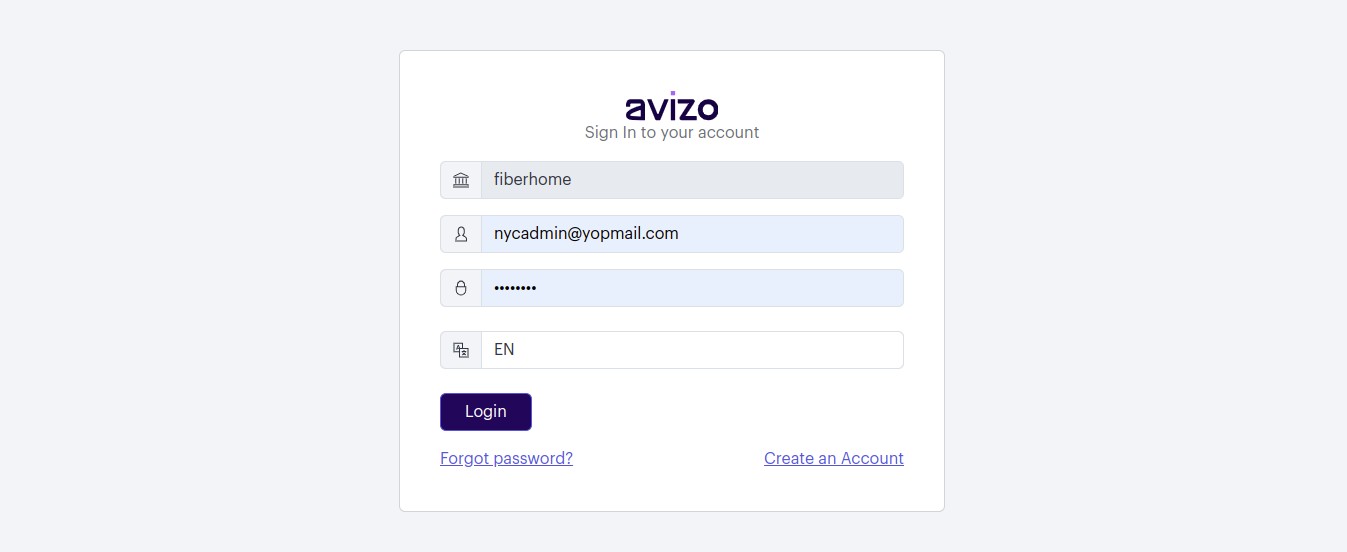Click the 'Sign In to your account' heading
The height and width of the screenshot is (552, 1347).
(672, 132)
